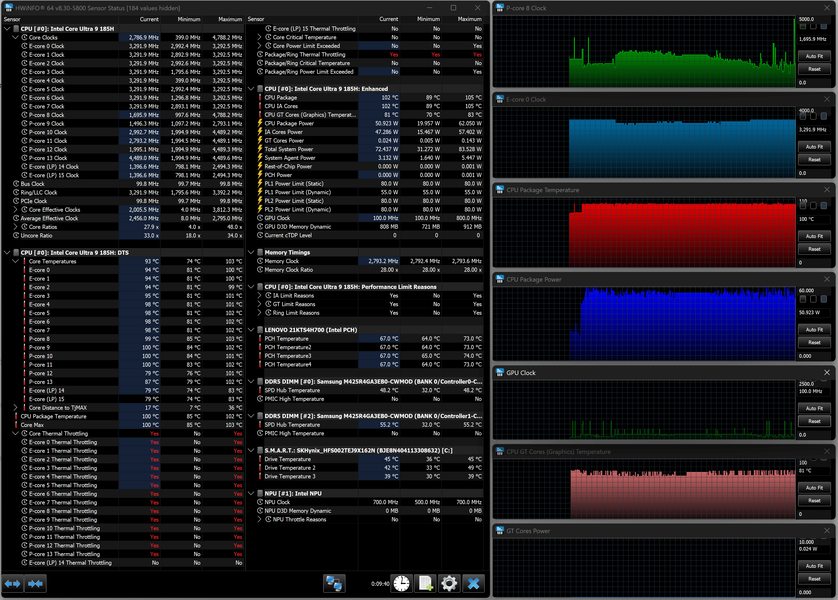
Task: Expand NPU Throttle Reasons
Action: (x=260, y=519)
